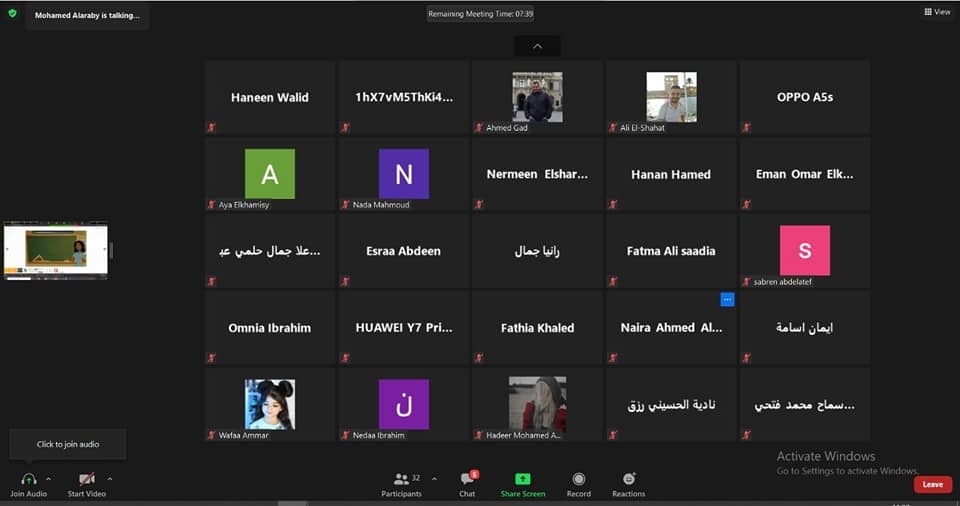Click the name HUAWEI Y7 Pri...
This screenshot has width=960, height=506.
point(404,328)
